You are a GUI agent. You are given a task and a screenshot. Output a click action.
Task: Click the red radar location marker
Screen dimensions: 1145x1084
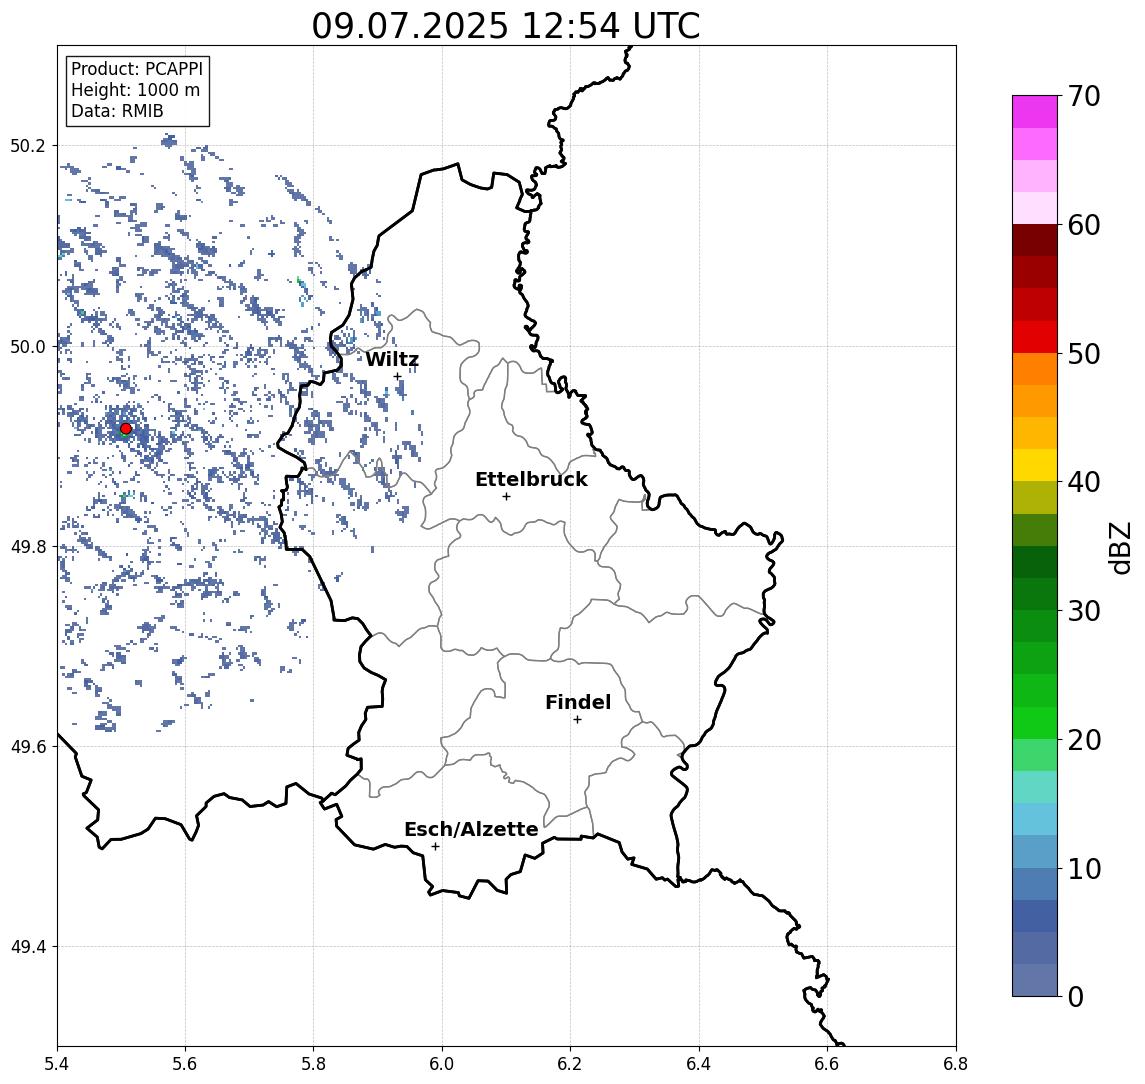pos(126,429)
